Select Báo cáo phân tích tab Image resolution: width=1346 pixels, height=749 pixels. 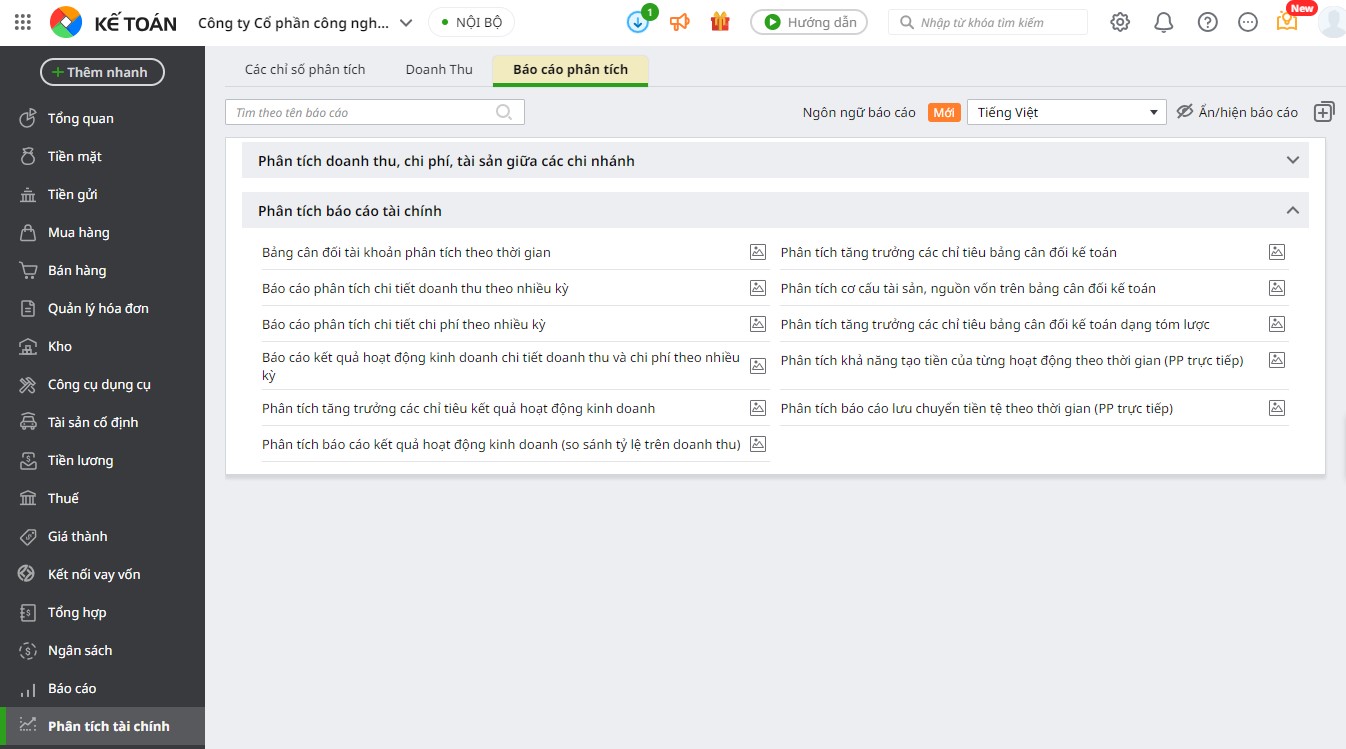point(570,70)
